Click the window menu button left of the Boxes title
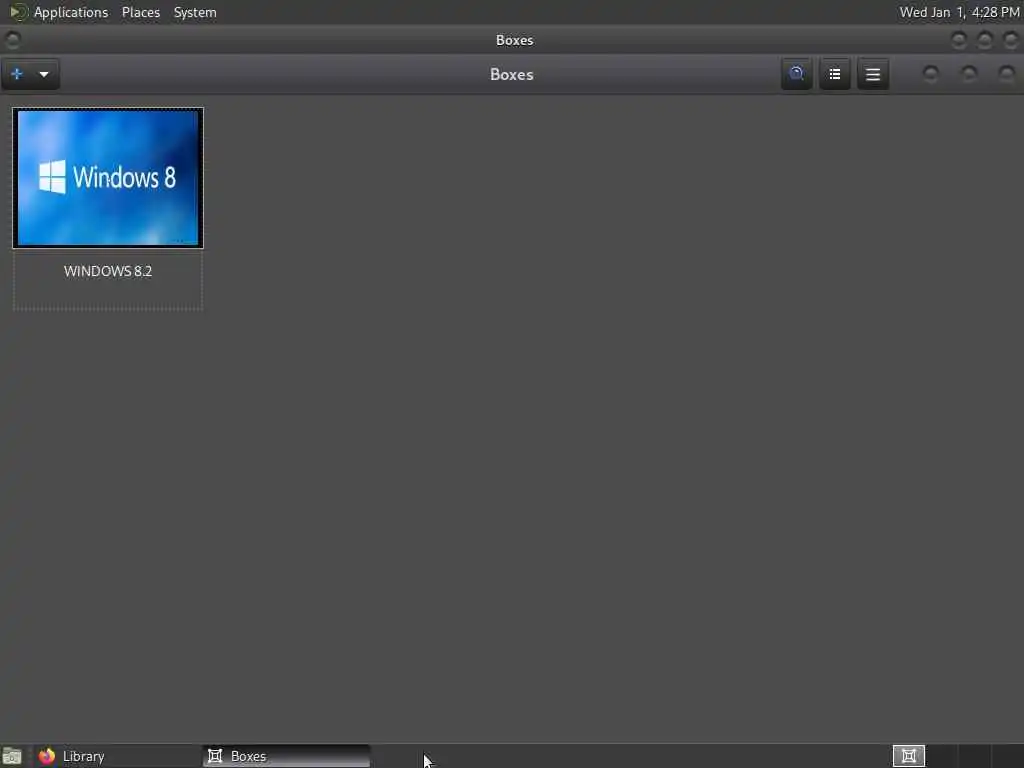This screenshot has width=1024, height=768. (12, 40)
